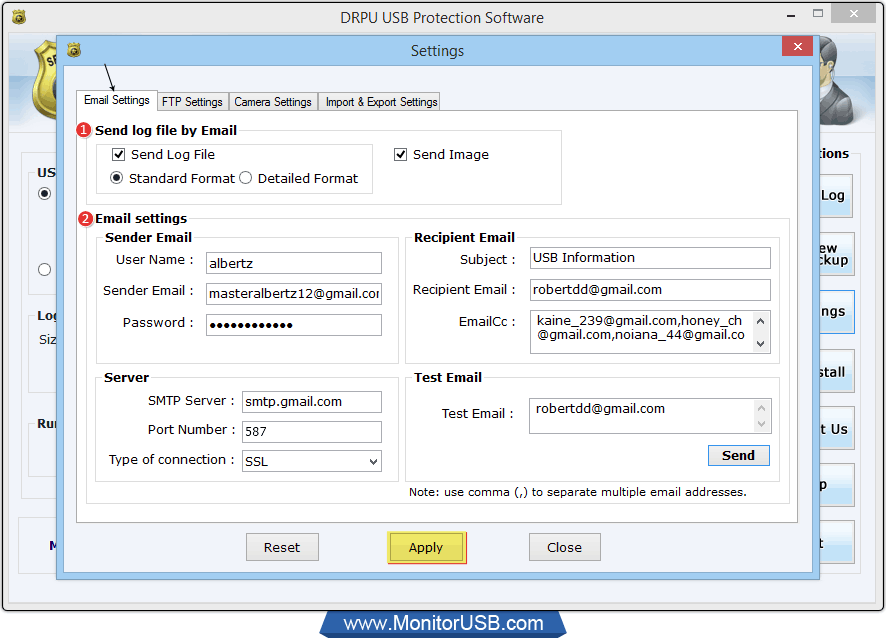Click the 'Send log file by Email' heading
This screenshot has height=638, width=886.
click(166, 131)
